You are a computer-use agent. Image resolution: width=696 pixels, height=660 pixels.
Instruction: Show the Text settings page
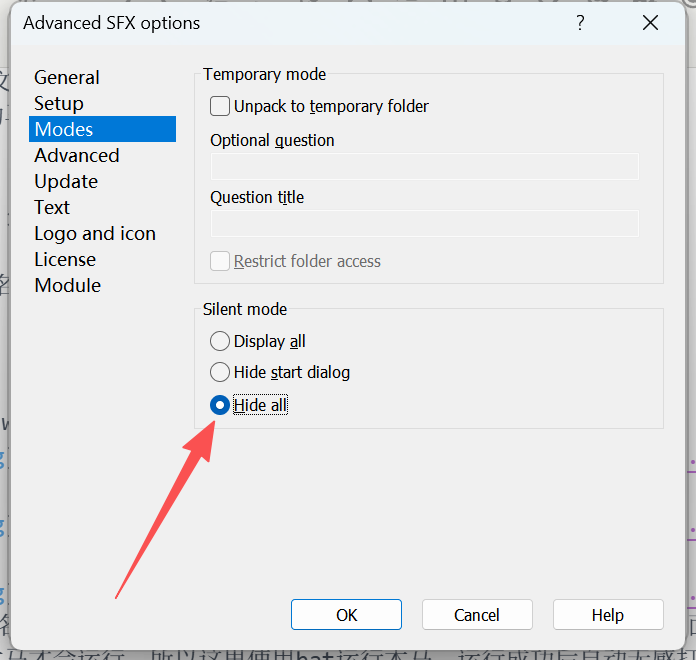click(x=52, y=207)
